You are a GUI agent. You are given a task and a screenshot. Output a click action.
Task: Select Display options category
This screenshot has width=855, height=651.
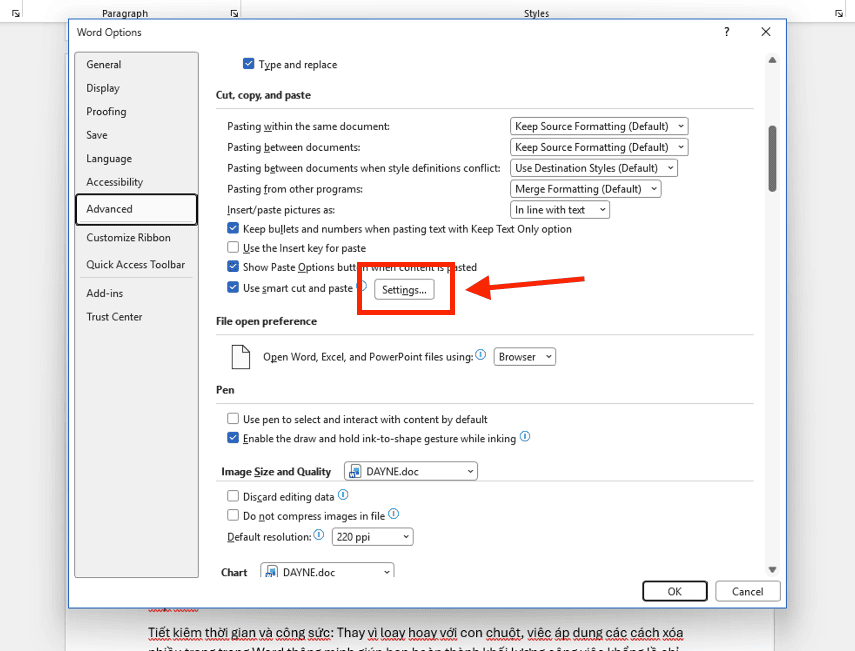pos(136,88)
